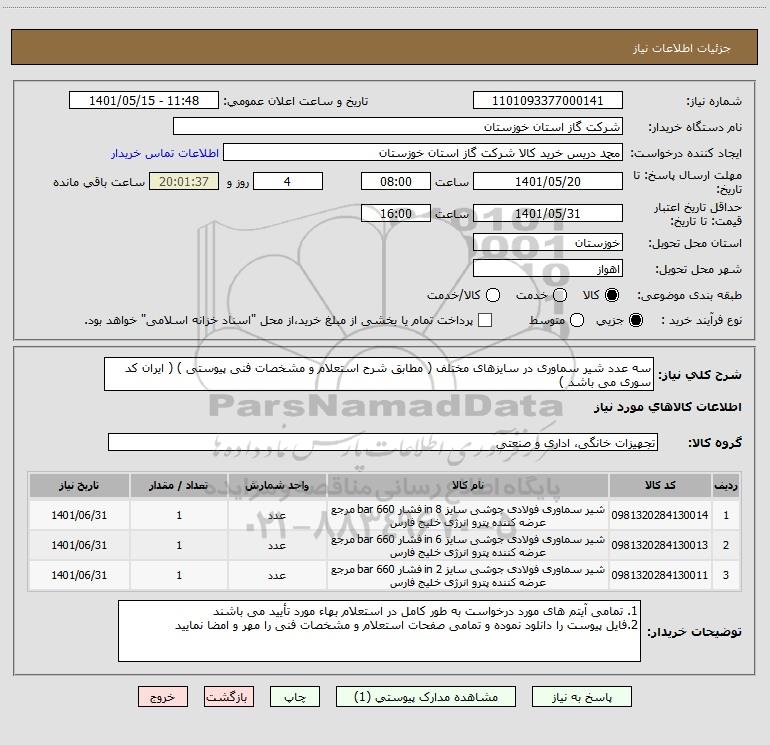This screenshot has height=745, width=770.
Task: Click the buyer name field شرکت گاز استان خوزستان
Action: pyautogui.click(x=398, y=127)
